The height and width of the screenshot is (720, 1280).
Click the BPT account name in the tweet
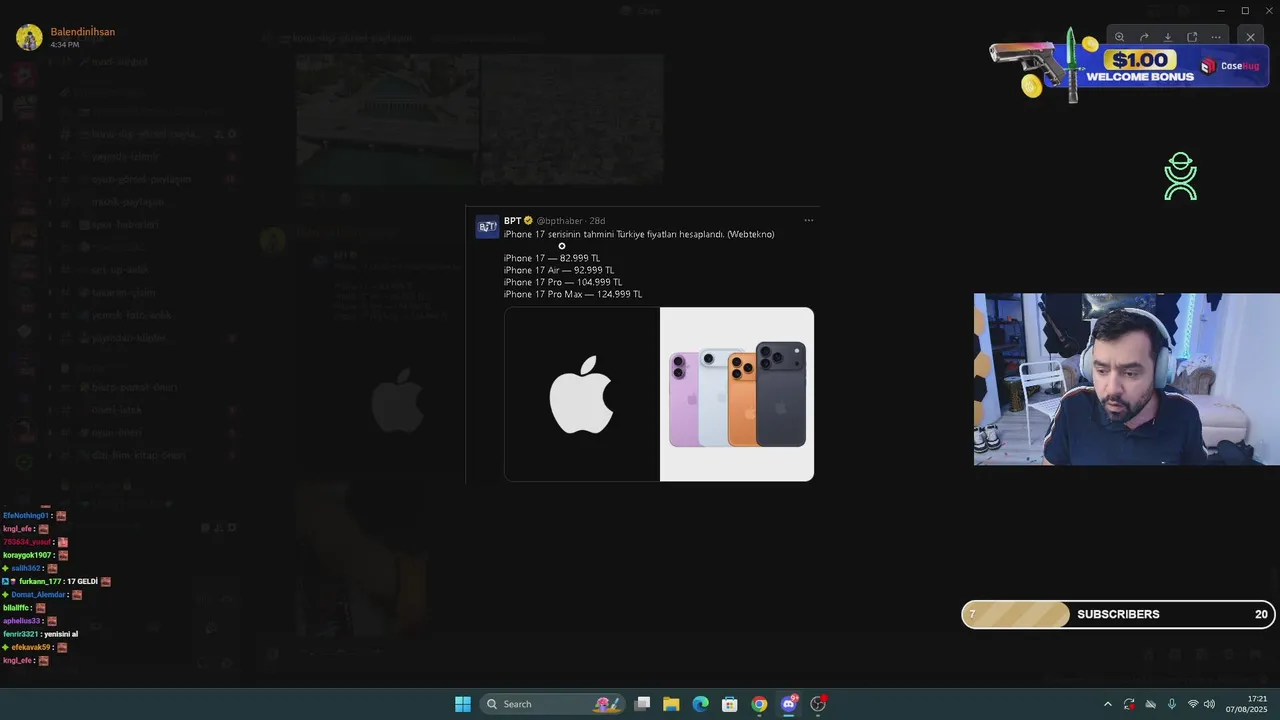[x=512, y=221]
